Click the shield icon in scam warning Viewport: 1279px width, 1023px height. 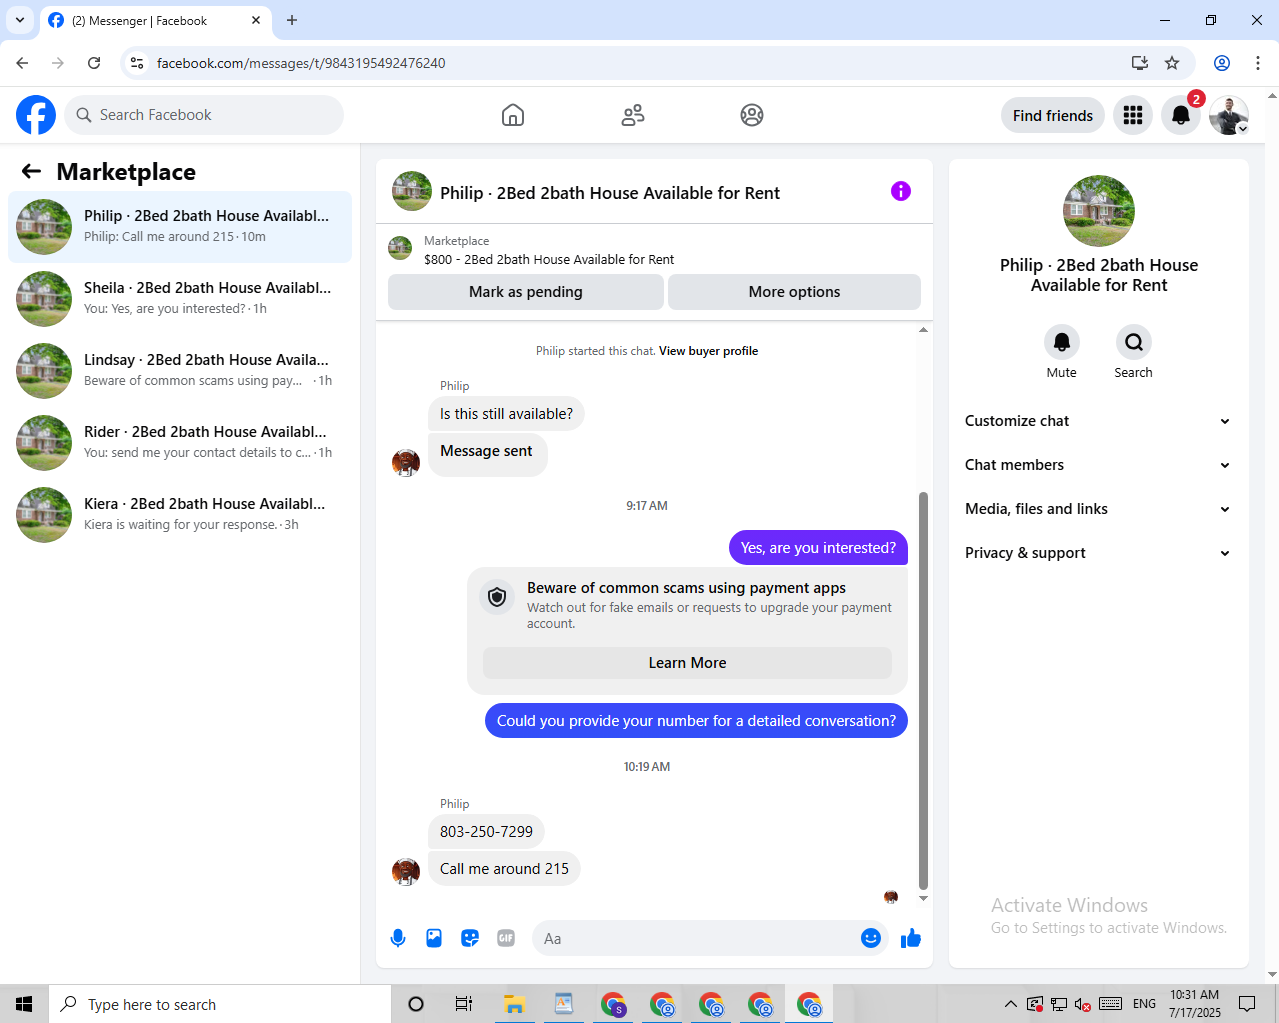497,598
